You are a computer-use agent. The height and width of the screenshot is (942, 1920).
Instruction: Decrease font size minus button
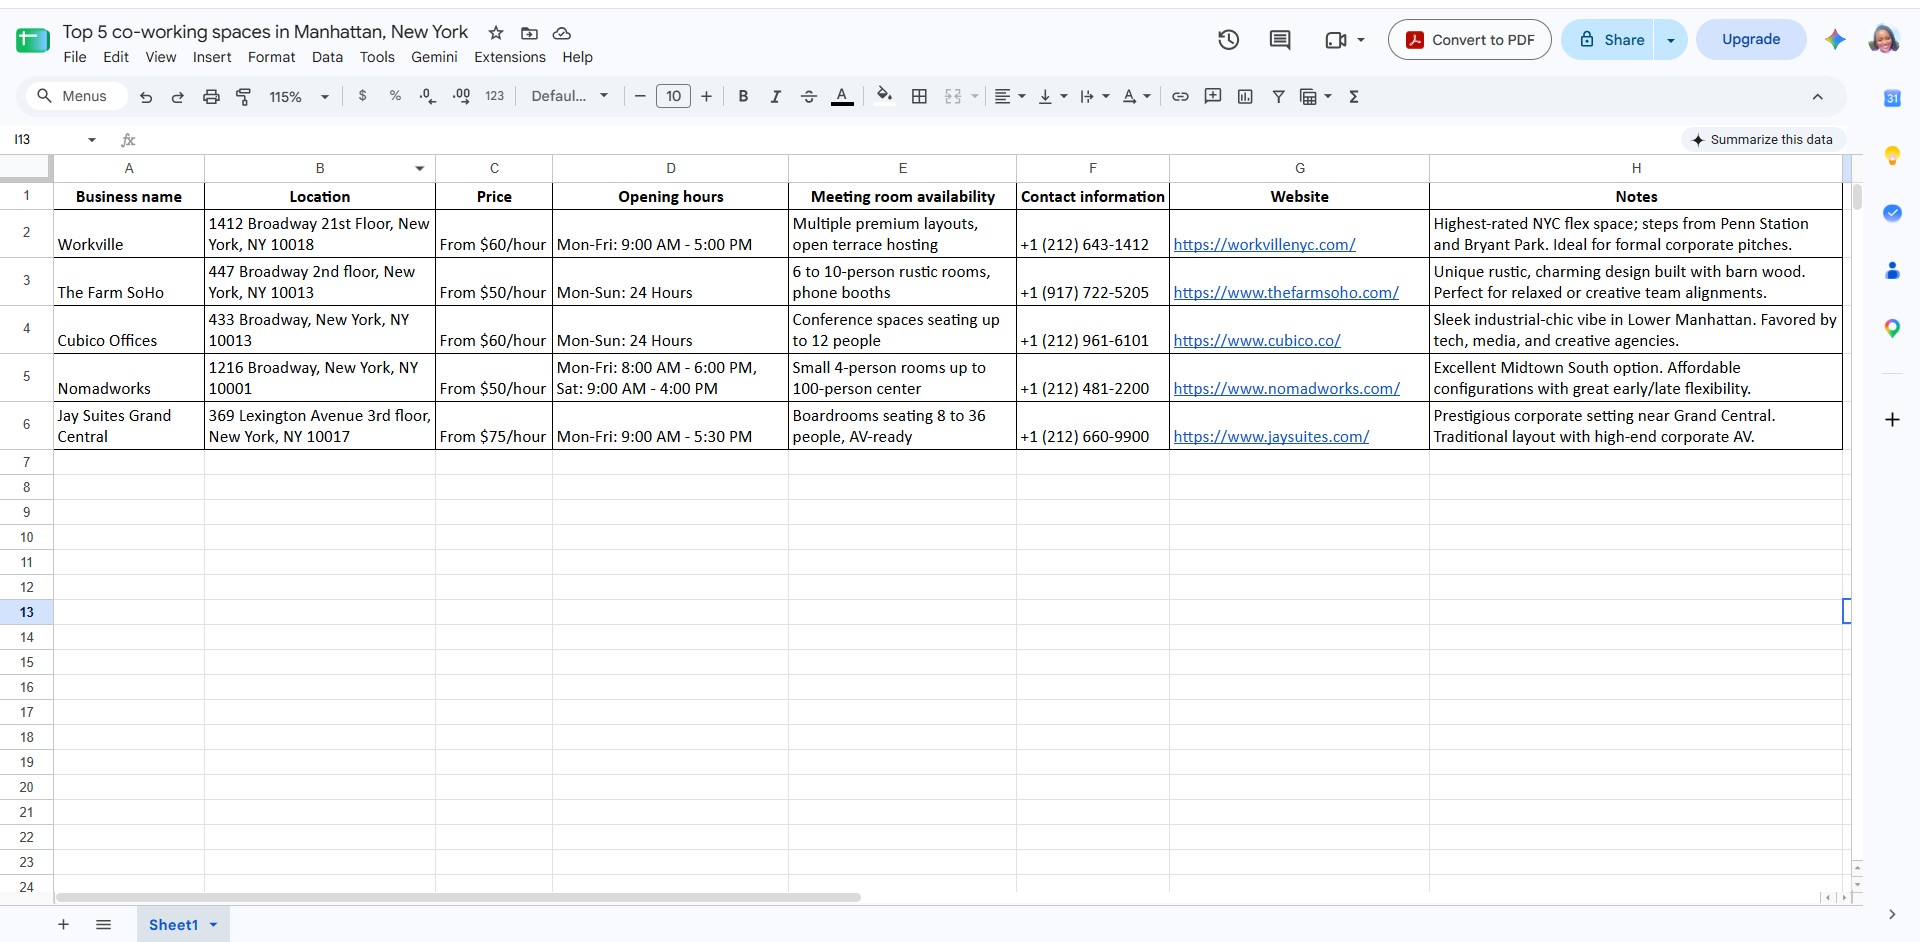(x=640, y=96)
